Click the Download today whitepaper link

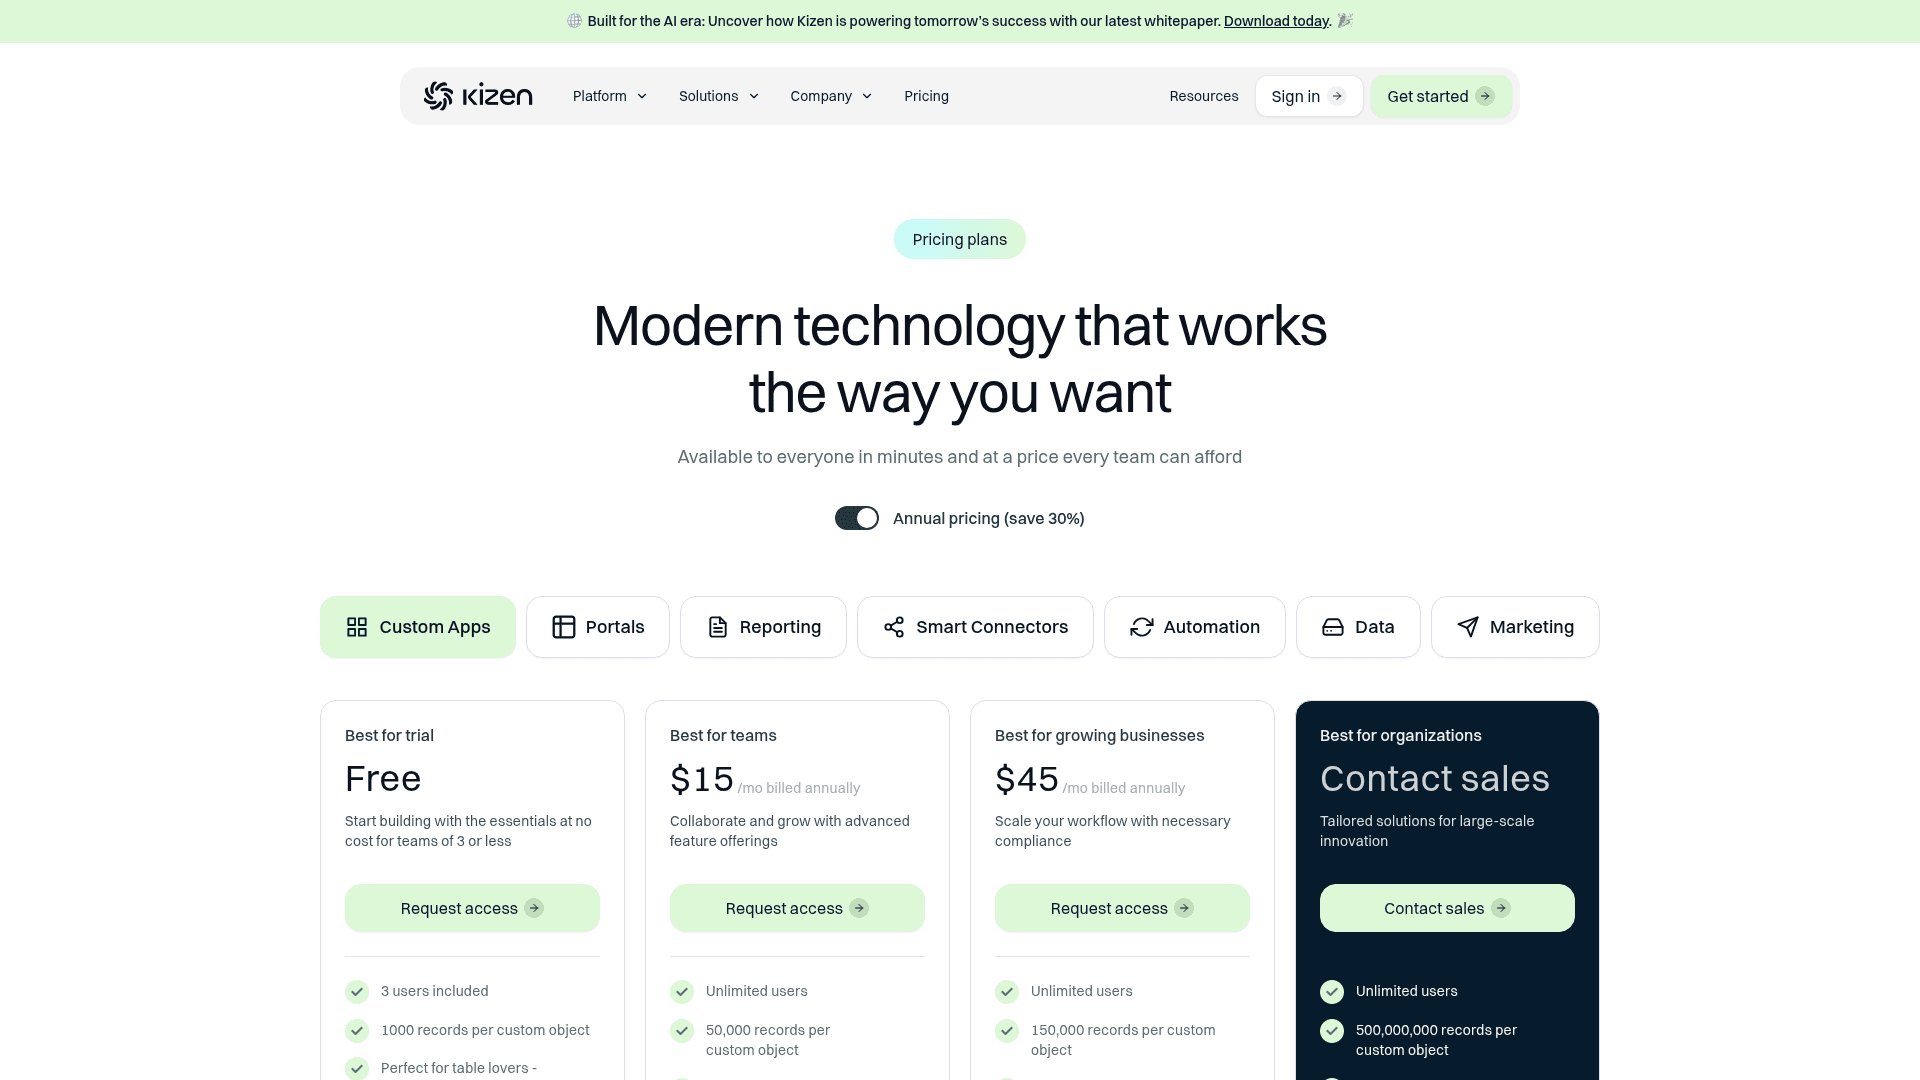click(1275, 20)
